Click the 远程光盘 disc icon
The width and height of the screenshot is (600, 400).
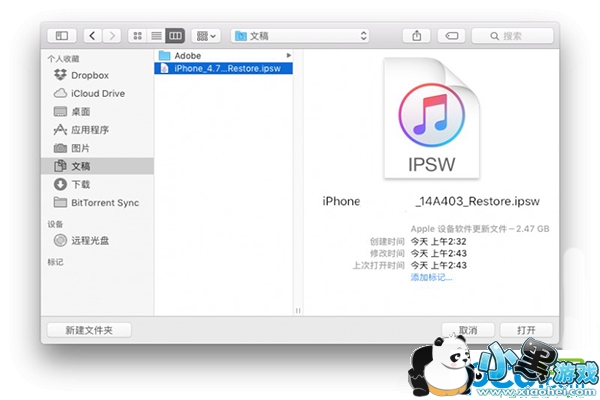pyautogui.click(x=60, y=240)
